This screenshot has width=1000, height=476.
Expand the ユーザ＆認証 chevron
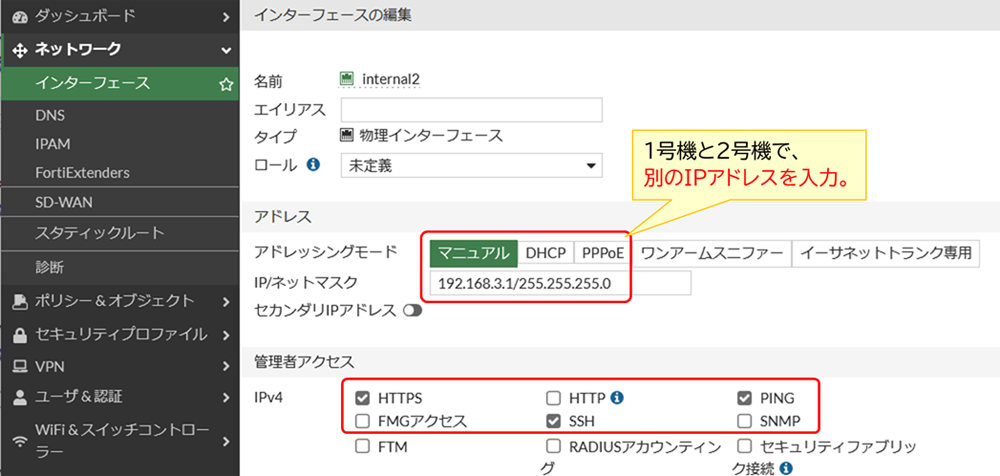click(226, 398)
